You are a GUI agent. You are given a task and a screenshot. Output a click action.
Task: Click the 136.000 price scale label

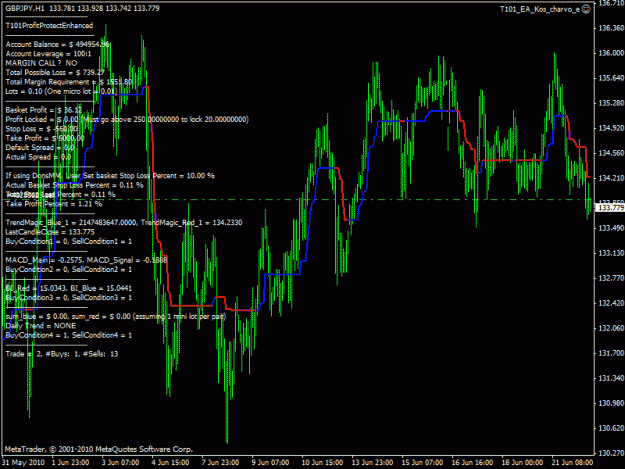[611, 53]
